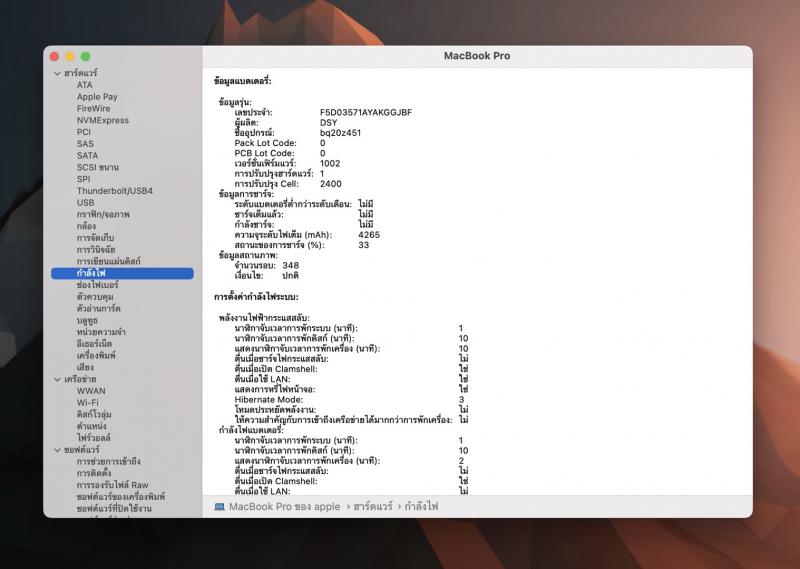Image resolution: width=800 pixels, height=569 pixels.
Task: Select การติดตั้ง in the sidebar
Action: coord(94,473)
